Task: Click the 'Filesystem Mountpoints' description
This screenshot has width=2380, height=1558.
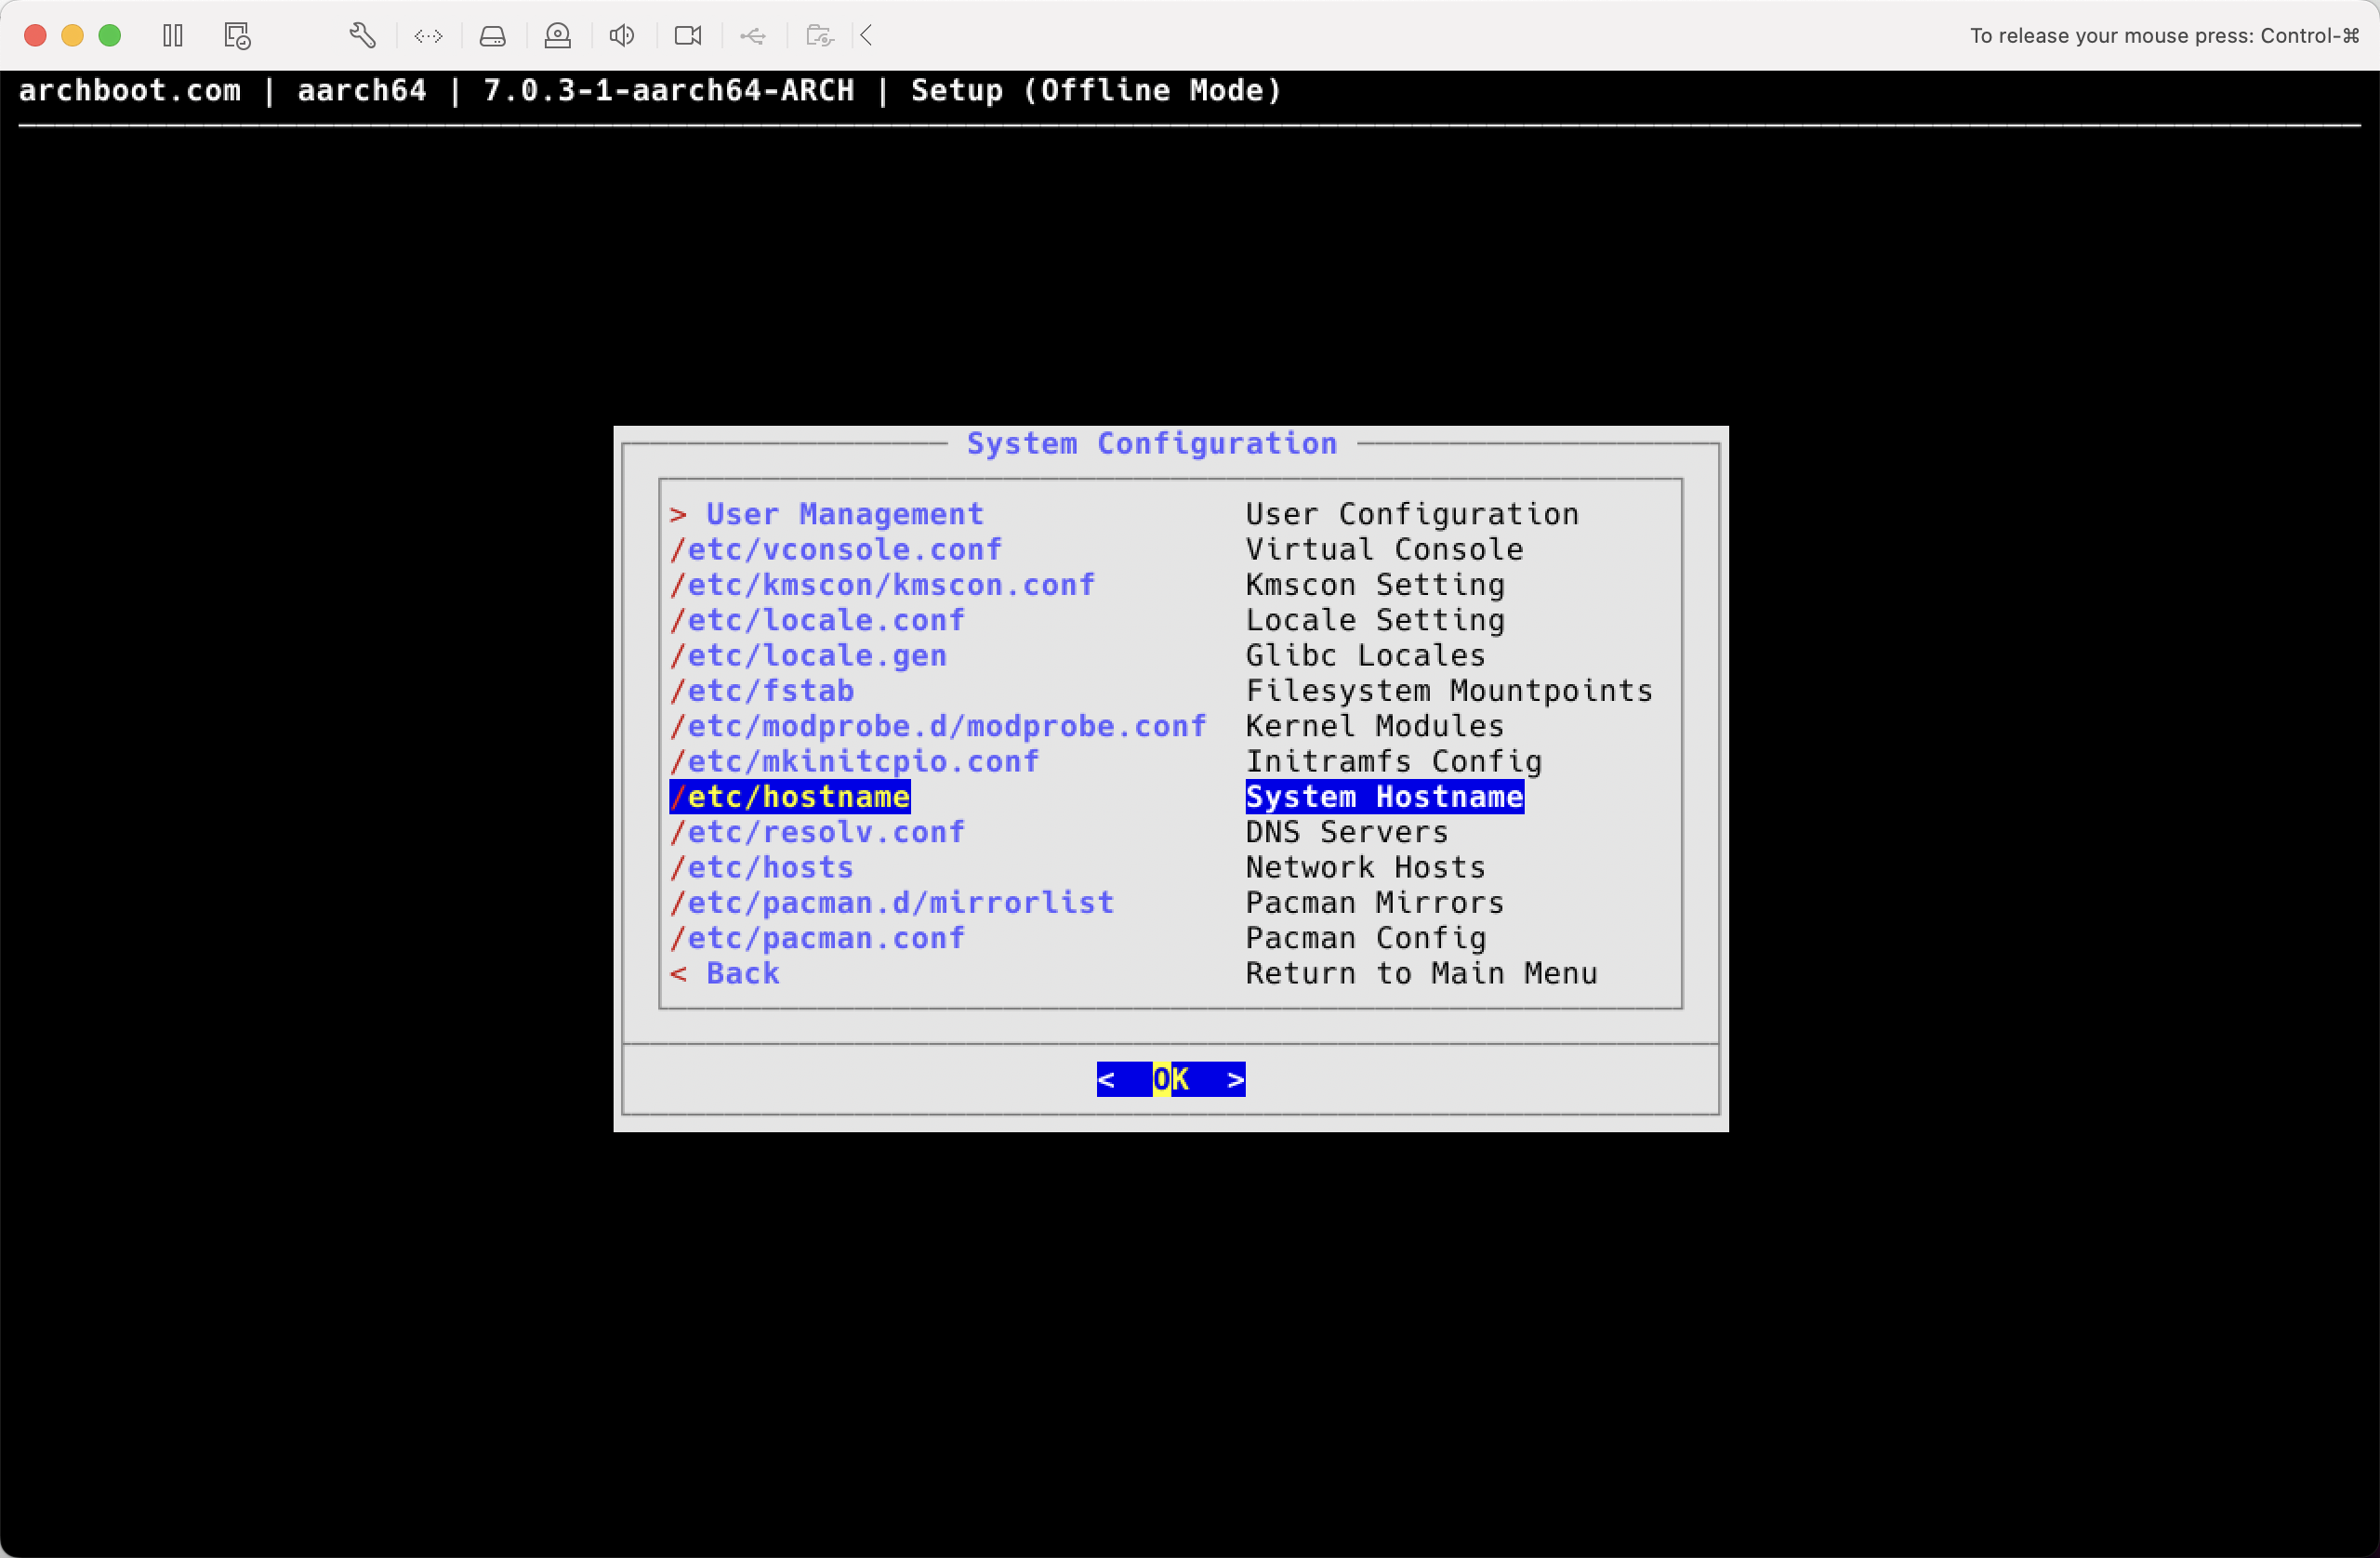Action: [1449, 691]
